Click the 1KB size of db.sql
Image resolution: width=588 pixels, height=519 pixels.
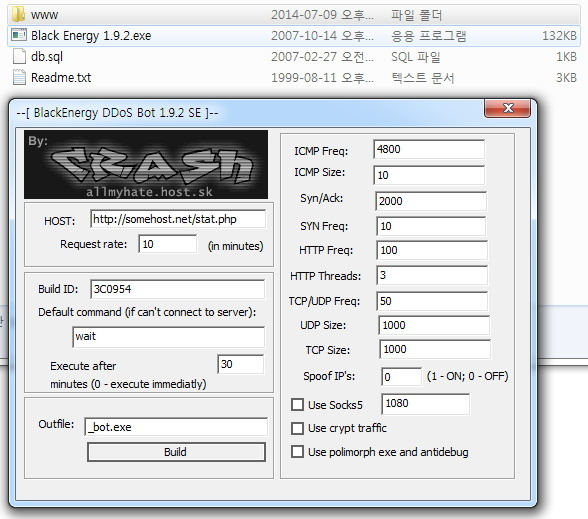(566, 57)
